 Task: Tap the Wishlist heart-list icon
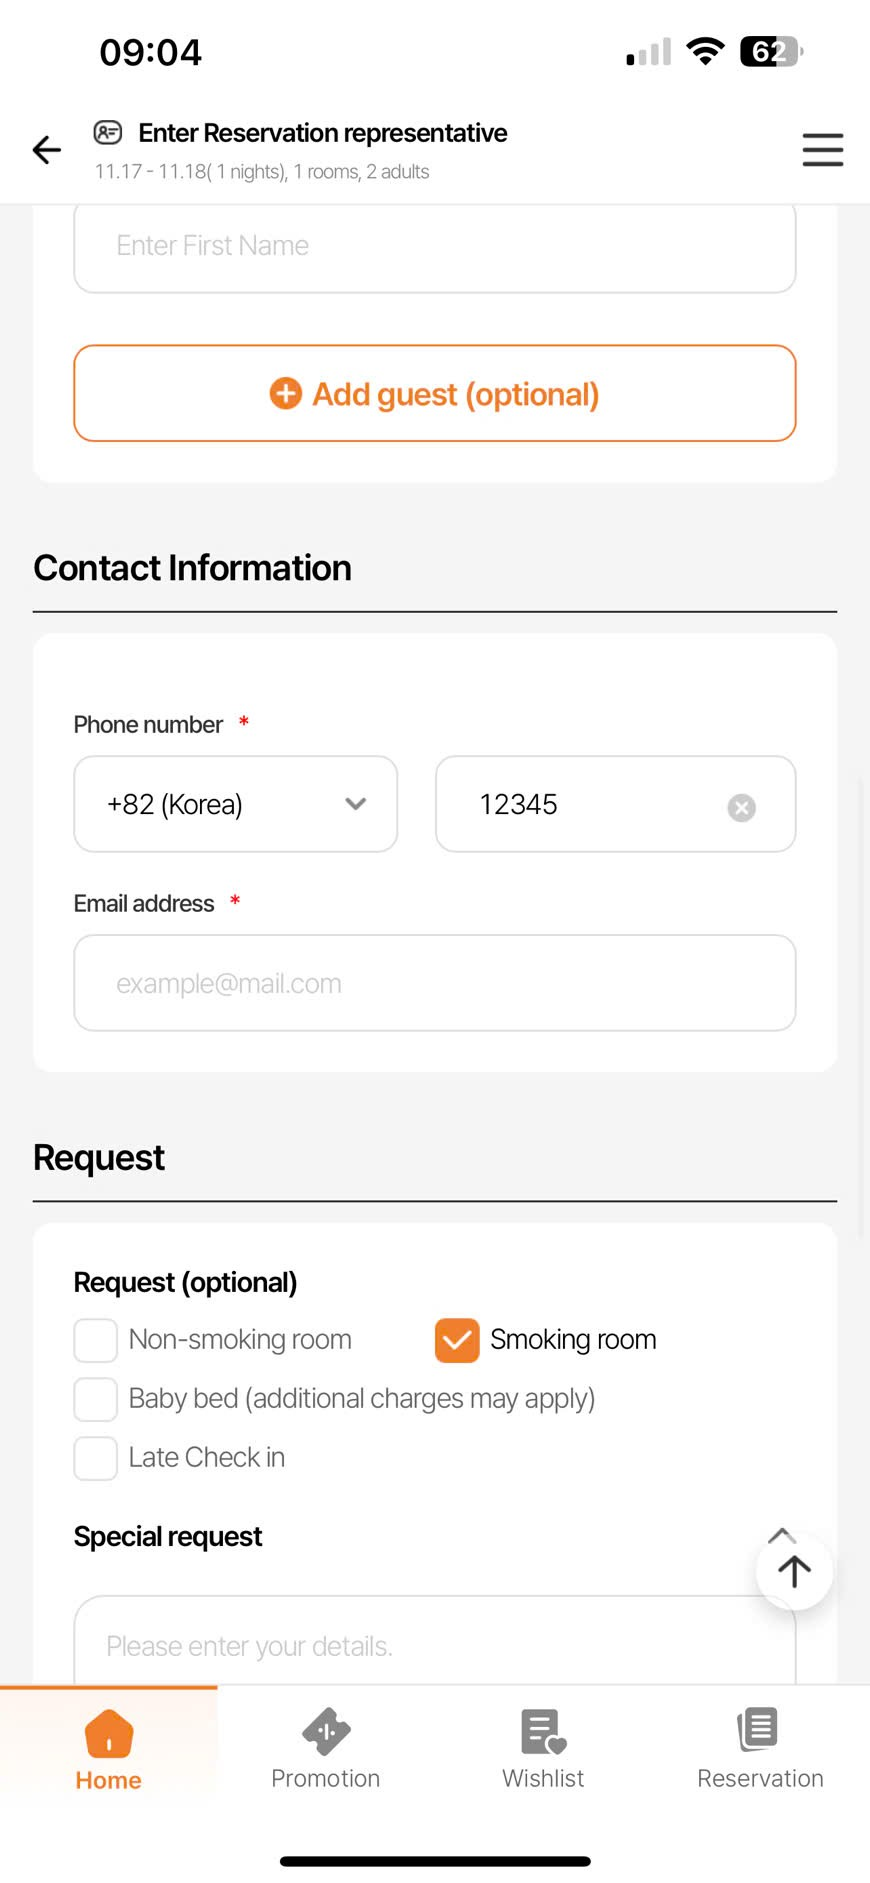coord(543,1732)
